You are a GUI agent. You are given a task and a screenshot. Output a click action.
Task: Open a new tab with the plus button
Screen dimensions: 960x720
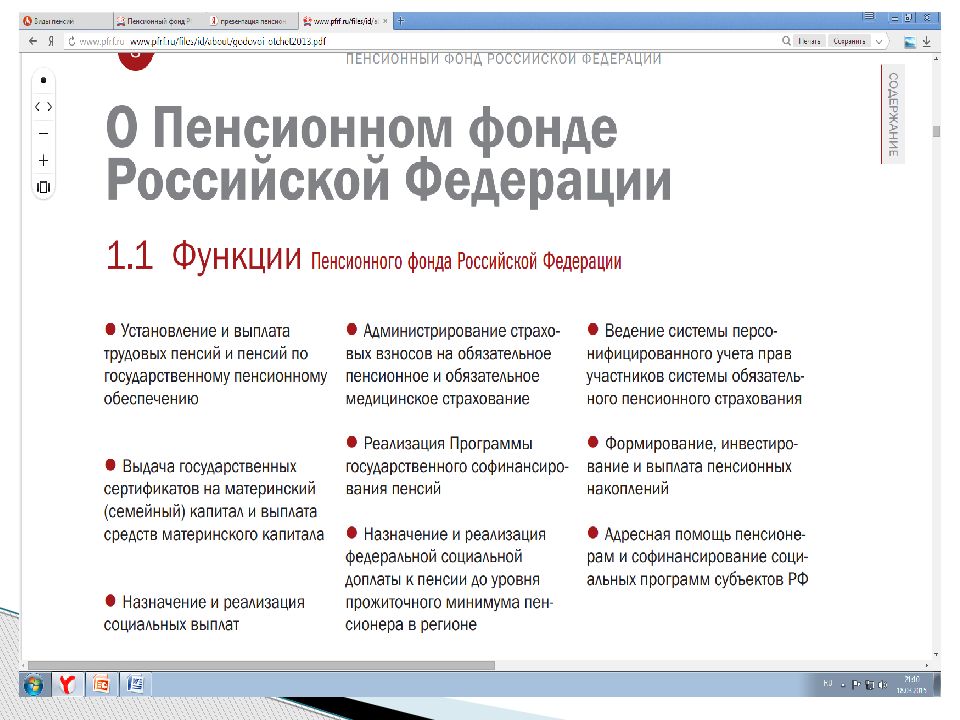click(x=401, y=21)
